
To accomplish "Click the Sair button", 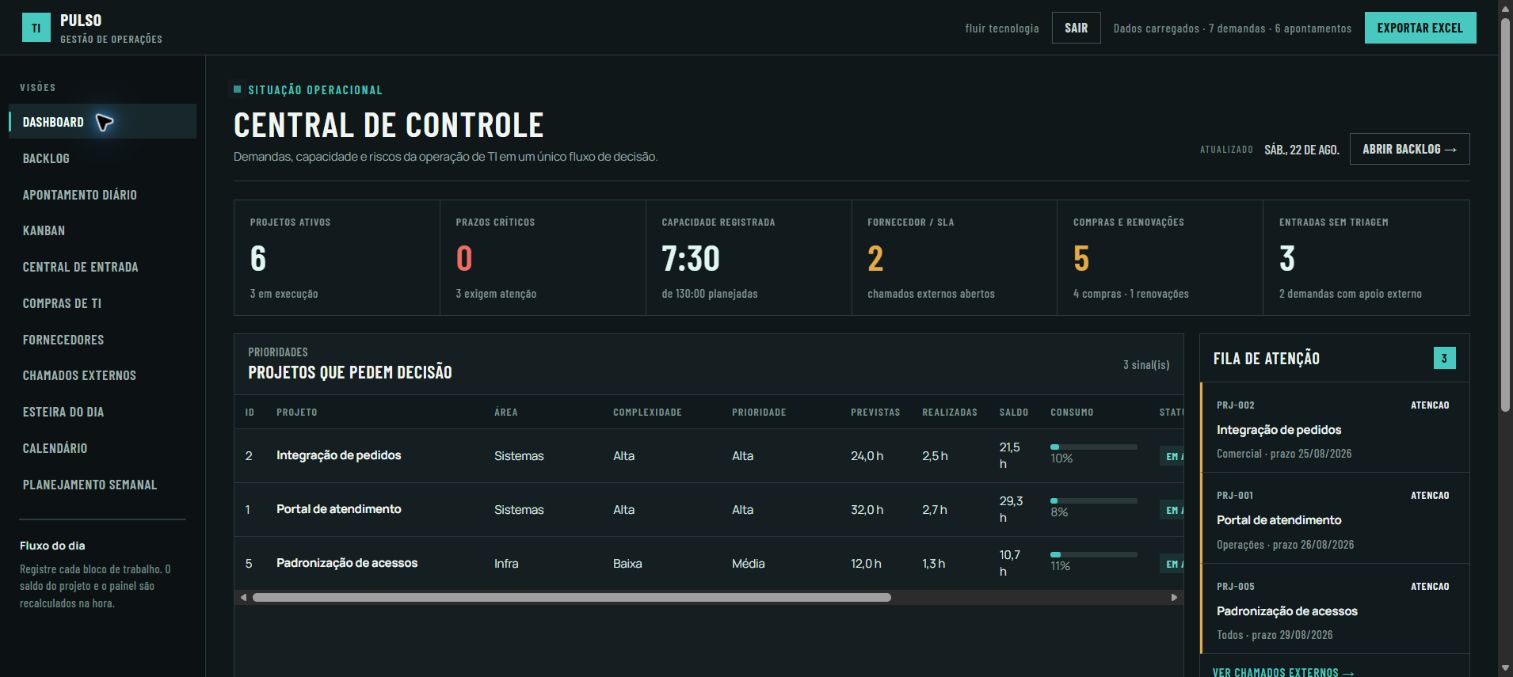I will click(1076, 28).
